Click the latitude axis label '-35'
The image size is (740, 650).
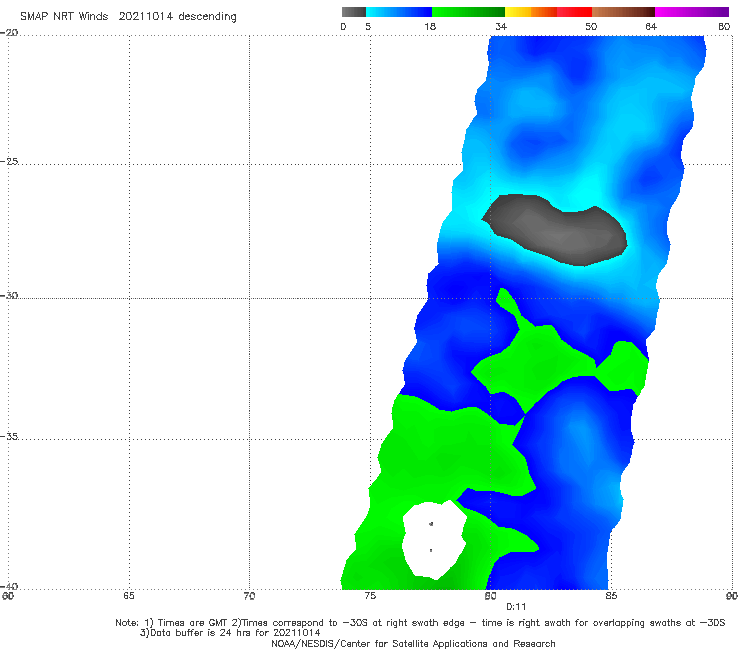(9, 436)
